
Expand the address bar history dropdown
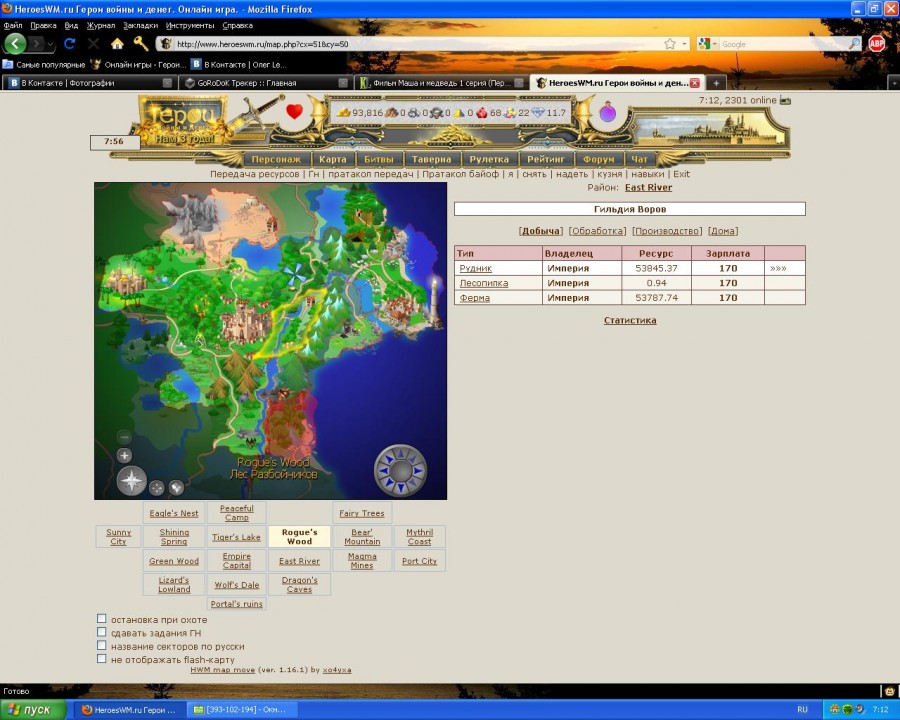pyautogui.click(x=684, y=44)
